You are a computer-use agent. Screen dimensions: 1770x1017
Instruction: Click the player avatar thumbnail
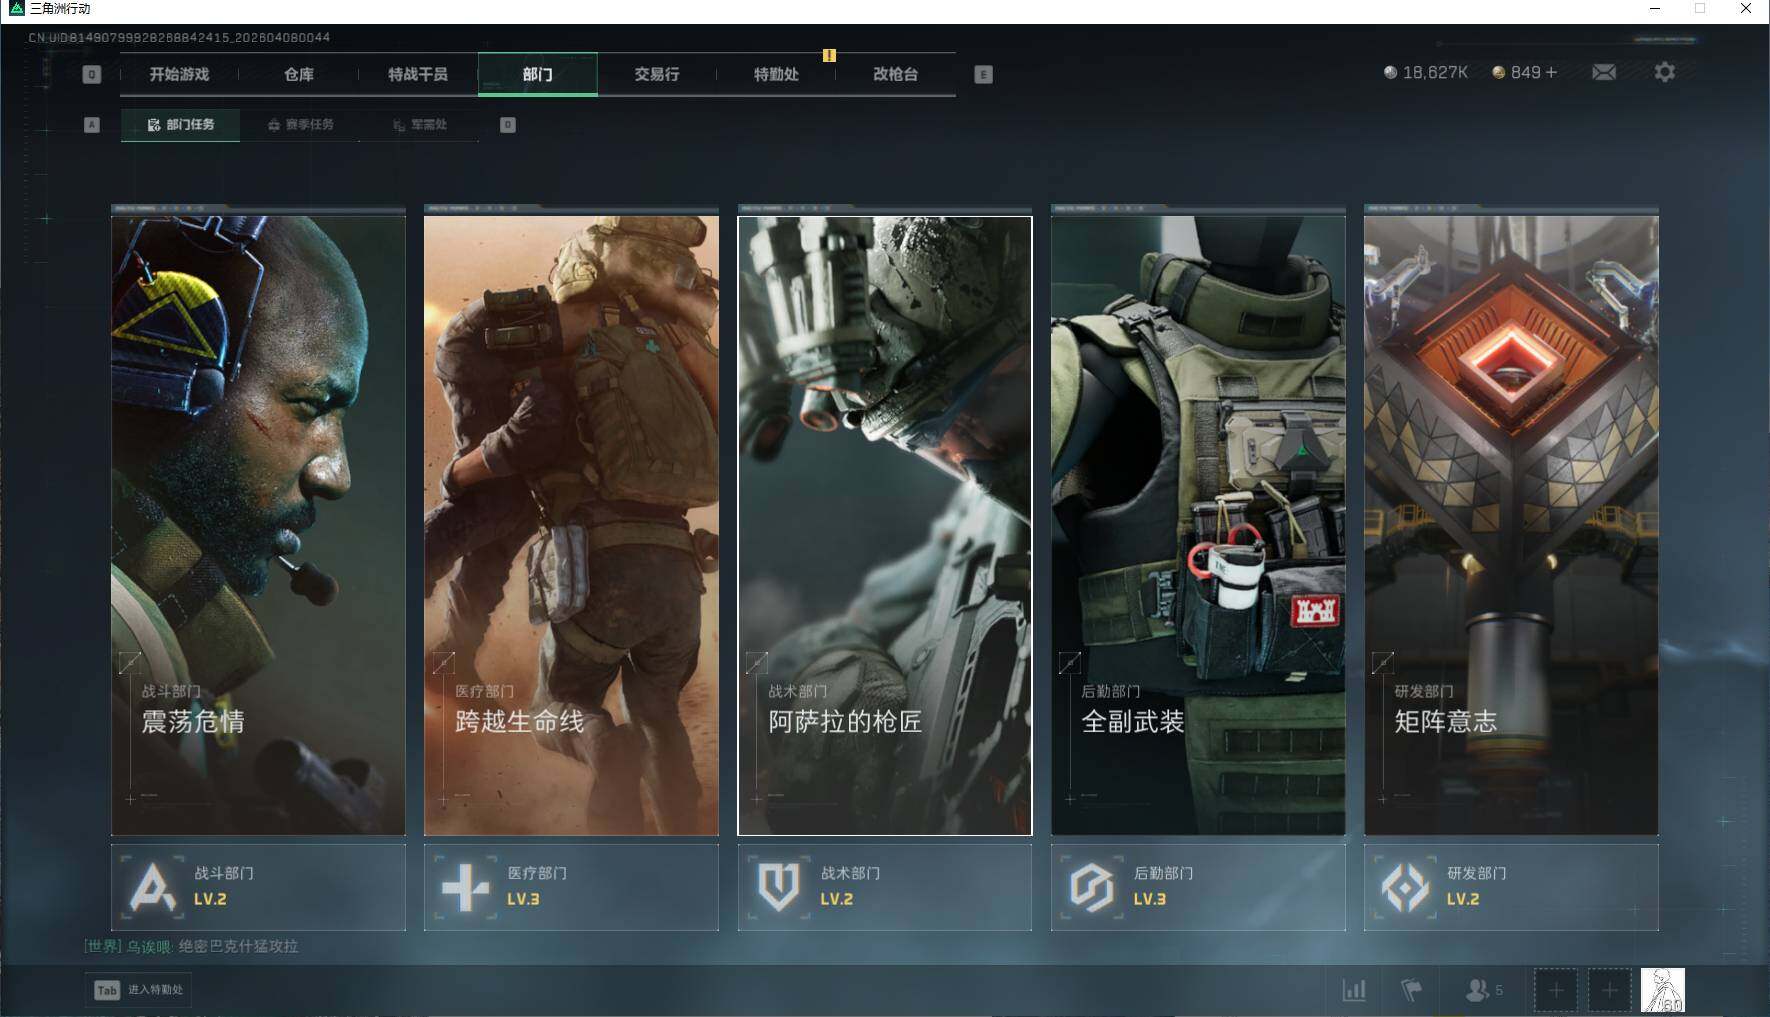point(1662,990)
